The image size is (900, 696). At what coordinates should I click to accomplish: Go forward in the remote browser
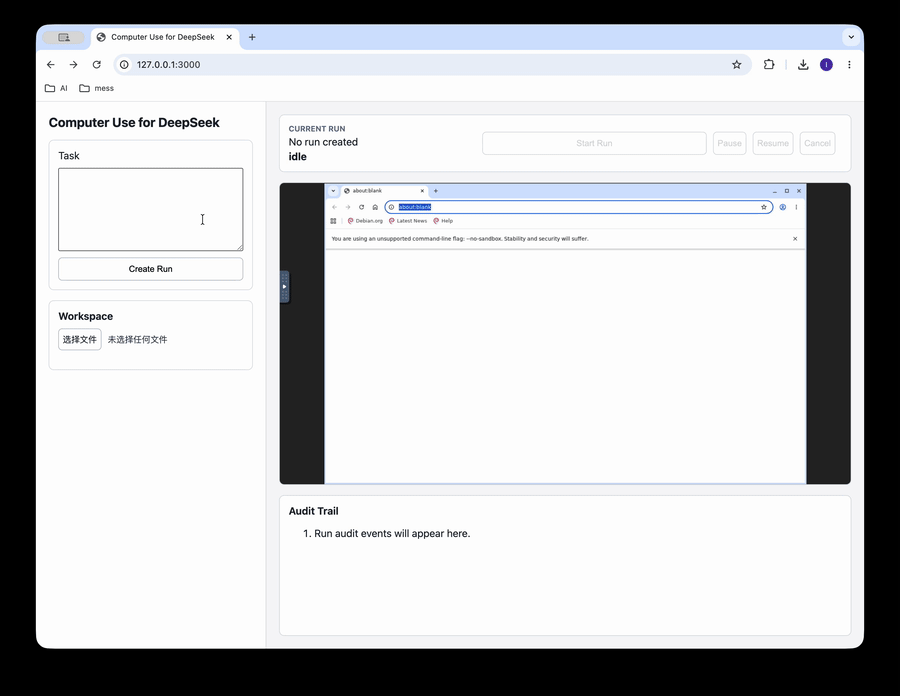[x=348, y=207]
